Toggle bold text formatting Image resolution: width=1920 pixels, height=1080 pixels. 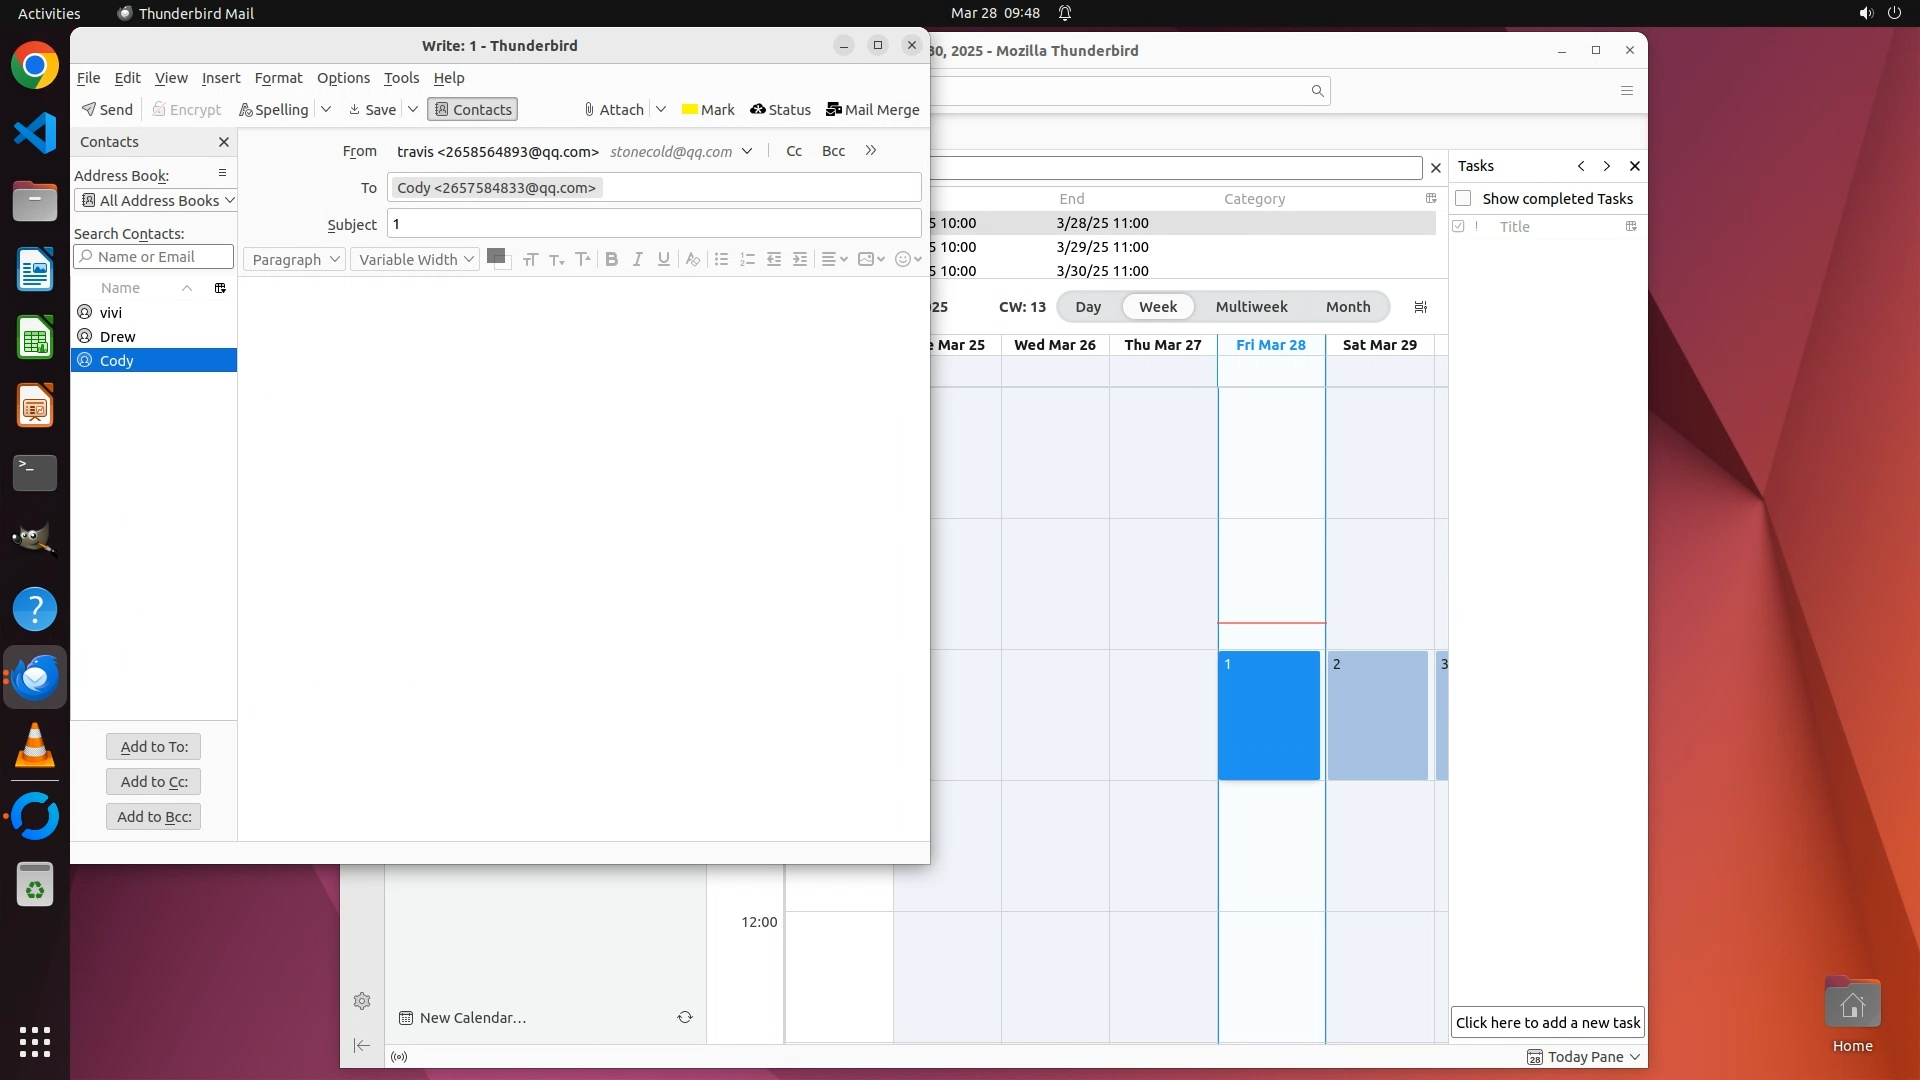611,260
